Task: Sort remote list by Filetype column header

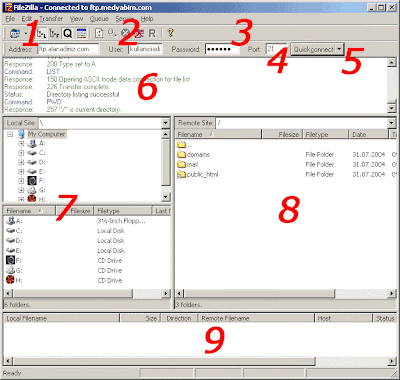Action: tap(326, 134)
